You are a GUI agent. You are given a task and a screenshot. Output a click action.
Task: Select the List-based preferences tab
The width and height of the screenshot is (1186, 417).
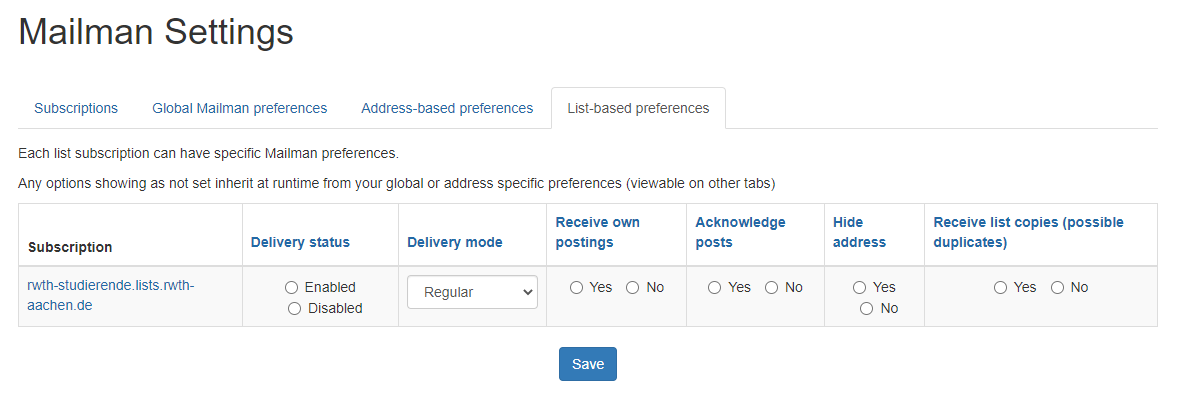click(x=638, y=108)
